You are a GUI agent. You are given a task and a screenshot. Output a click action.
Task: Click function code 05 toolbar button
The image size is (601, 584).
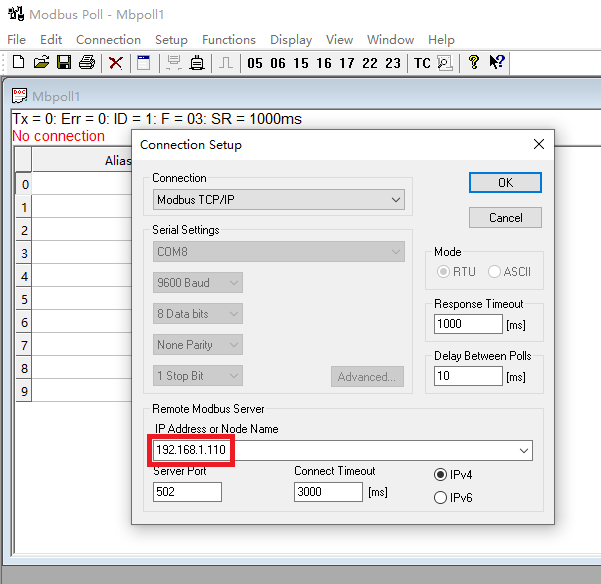click(255, 63)
